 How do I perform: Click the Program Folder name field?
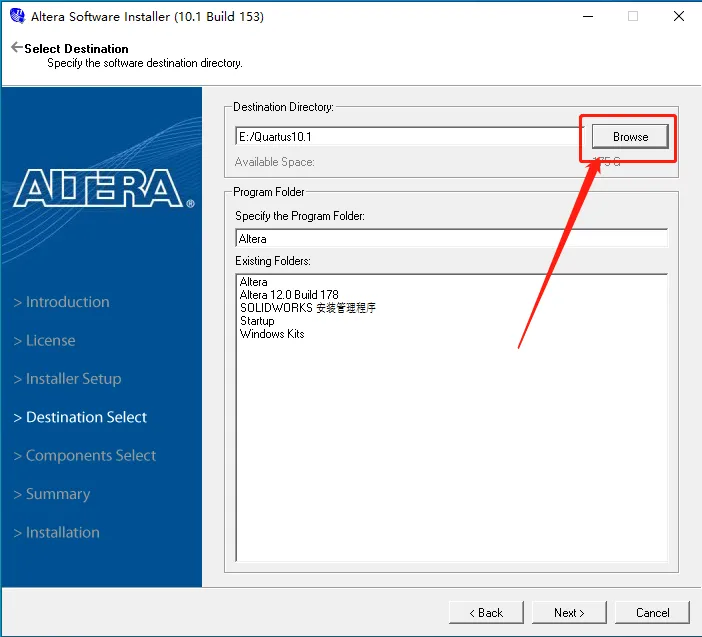click(x=451, y=238)
